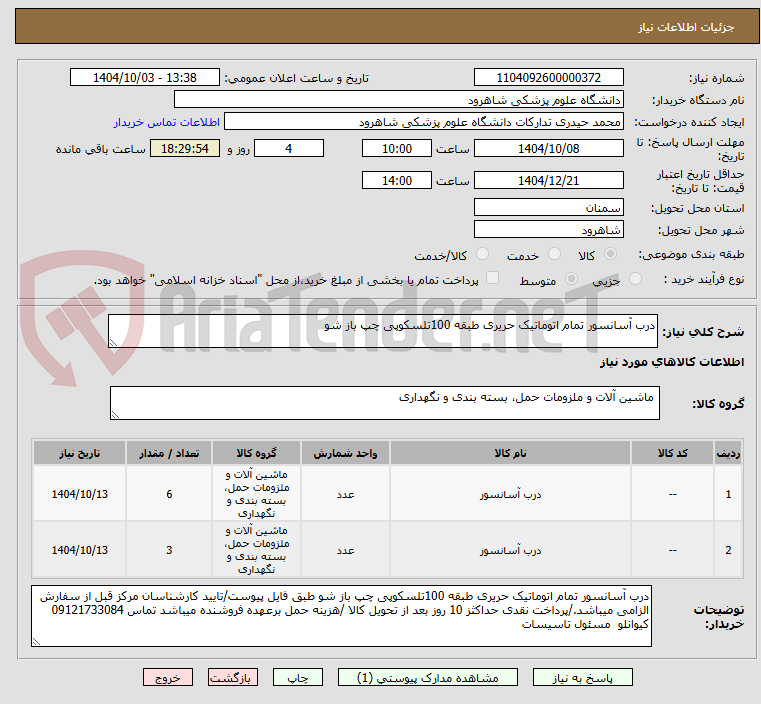
Task: Open مشاهده مدارک پیوستی (1) button
Action: (428, 677)
